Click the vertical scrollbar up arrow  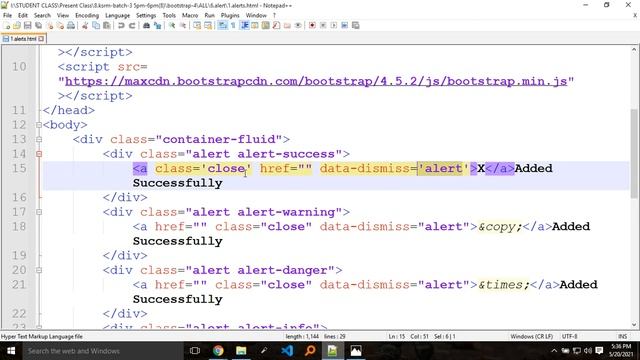tap(634, 50)
